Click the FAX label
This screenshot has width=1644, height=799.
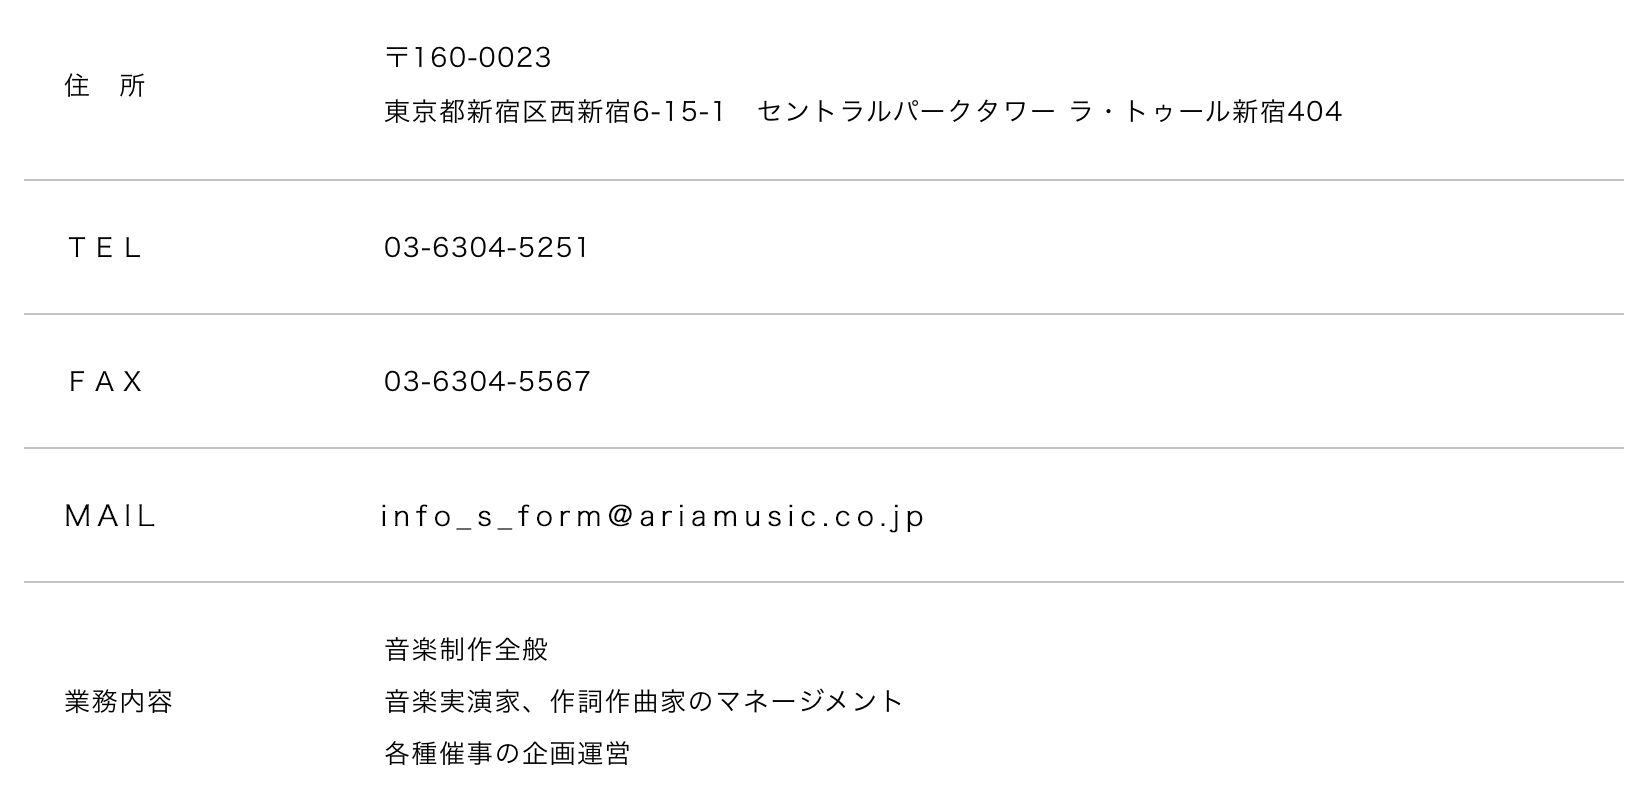pos(105,381)
